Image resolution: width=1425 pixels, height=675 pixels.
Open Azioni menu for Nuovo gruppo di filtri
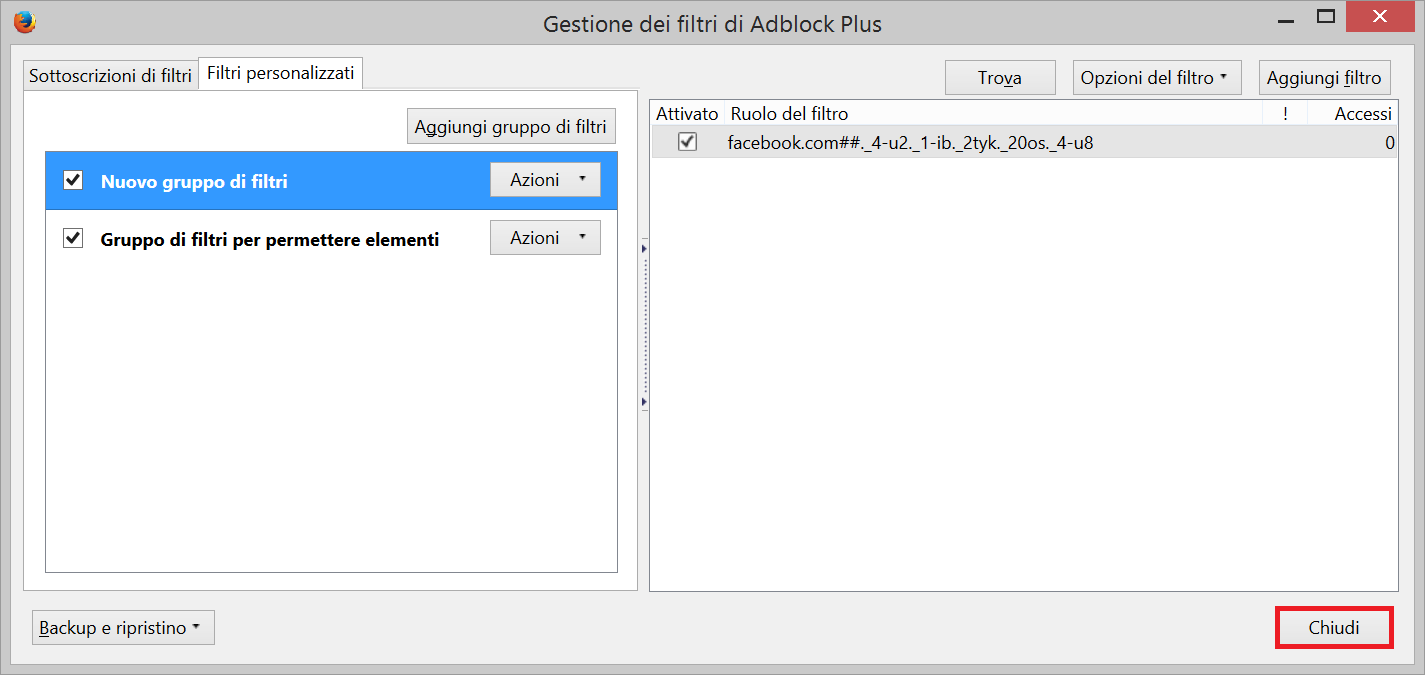coord(545,180)
